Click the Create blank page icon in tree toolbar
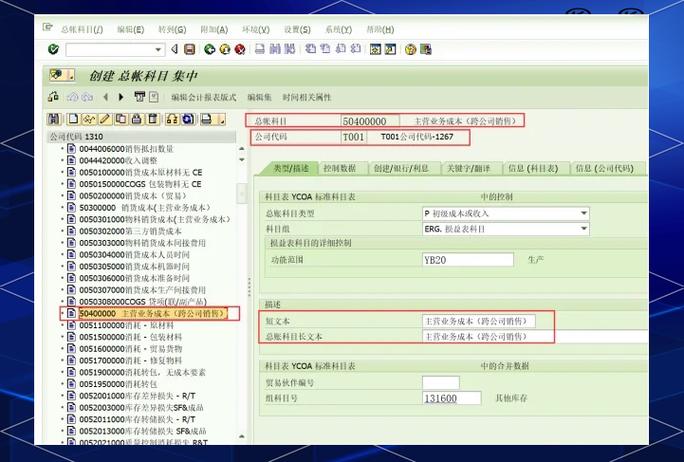Viewport: 684px width, 462px height. pos(73,119)
